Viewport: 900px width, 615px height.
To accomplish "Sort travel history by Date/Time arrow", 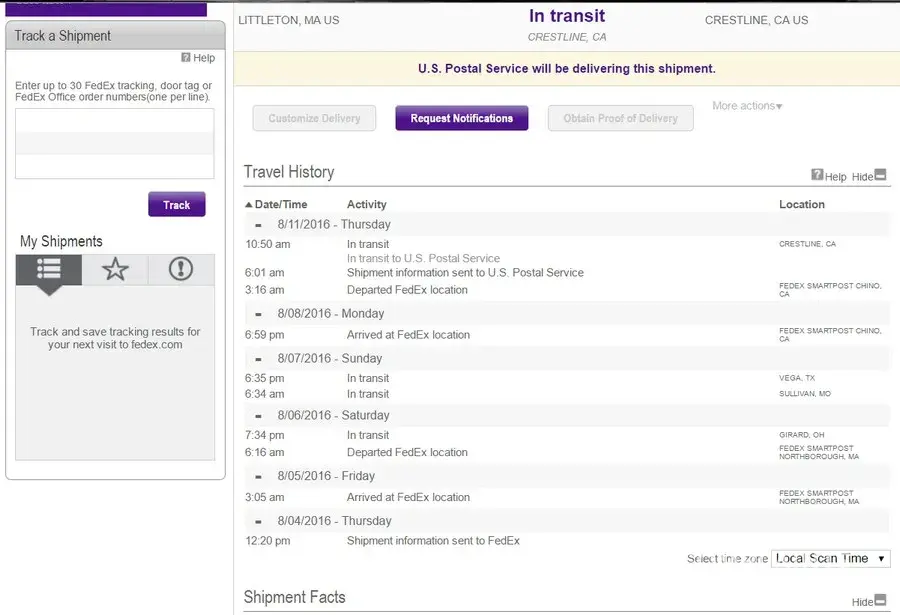I will (249, 204).
